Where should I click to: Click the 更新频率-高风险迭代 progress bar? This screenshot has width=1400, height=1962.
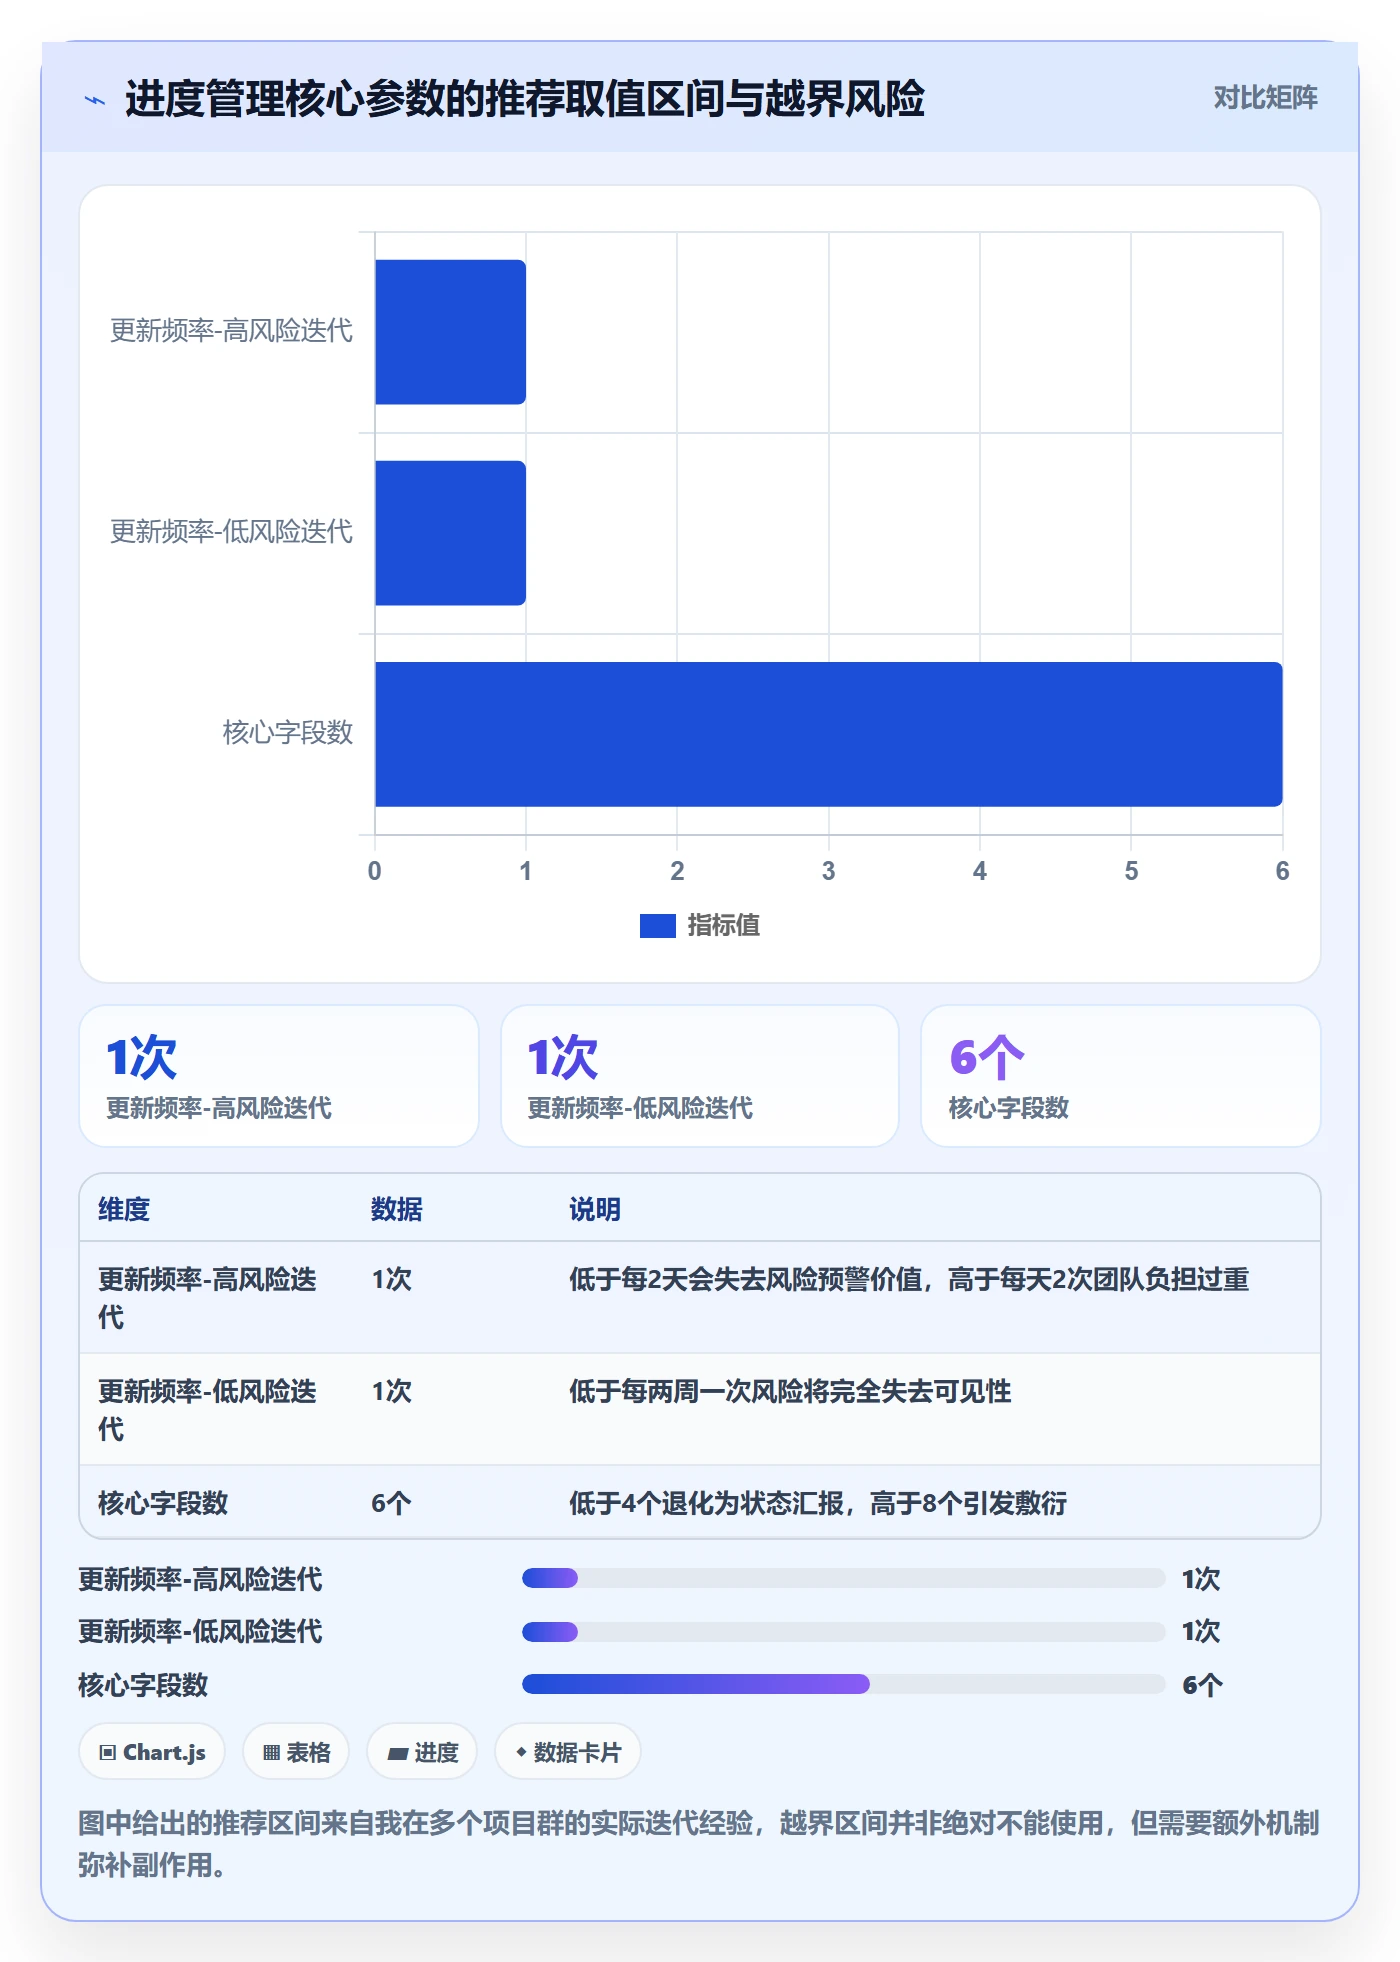coord(844,1578)
